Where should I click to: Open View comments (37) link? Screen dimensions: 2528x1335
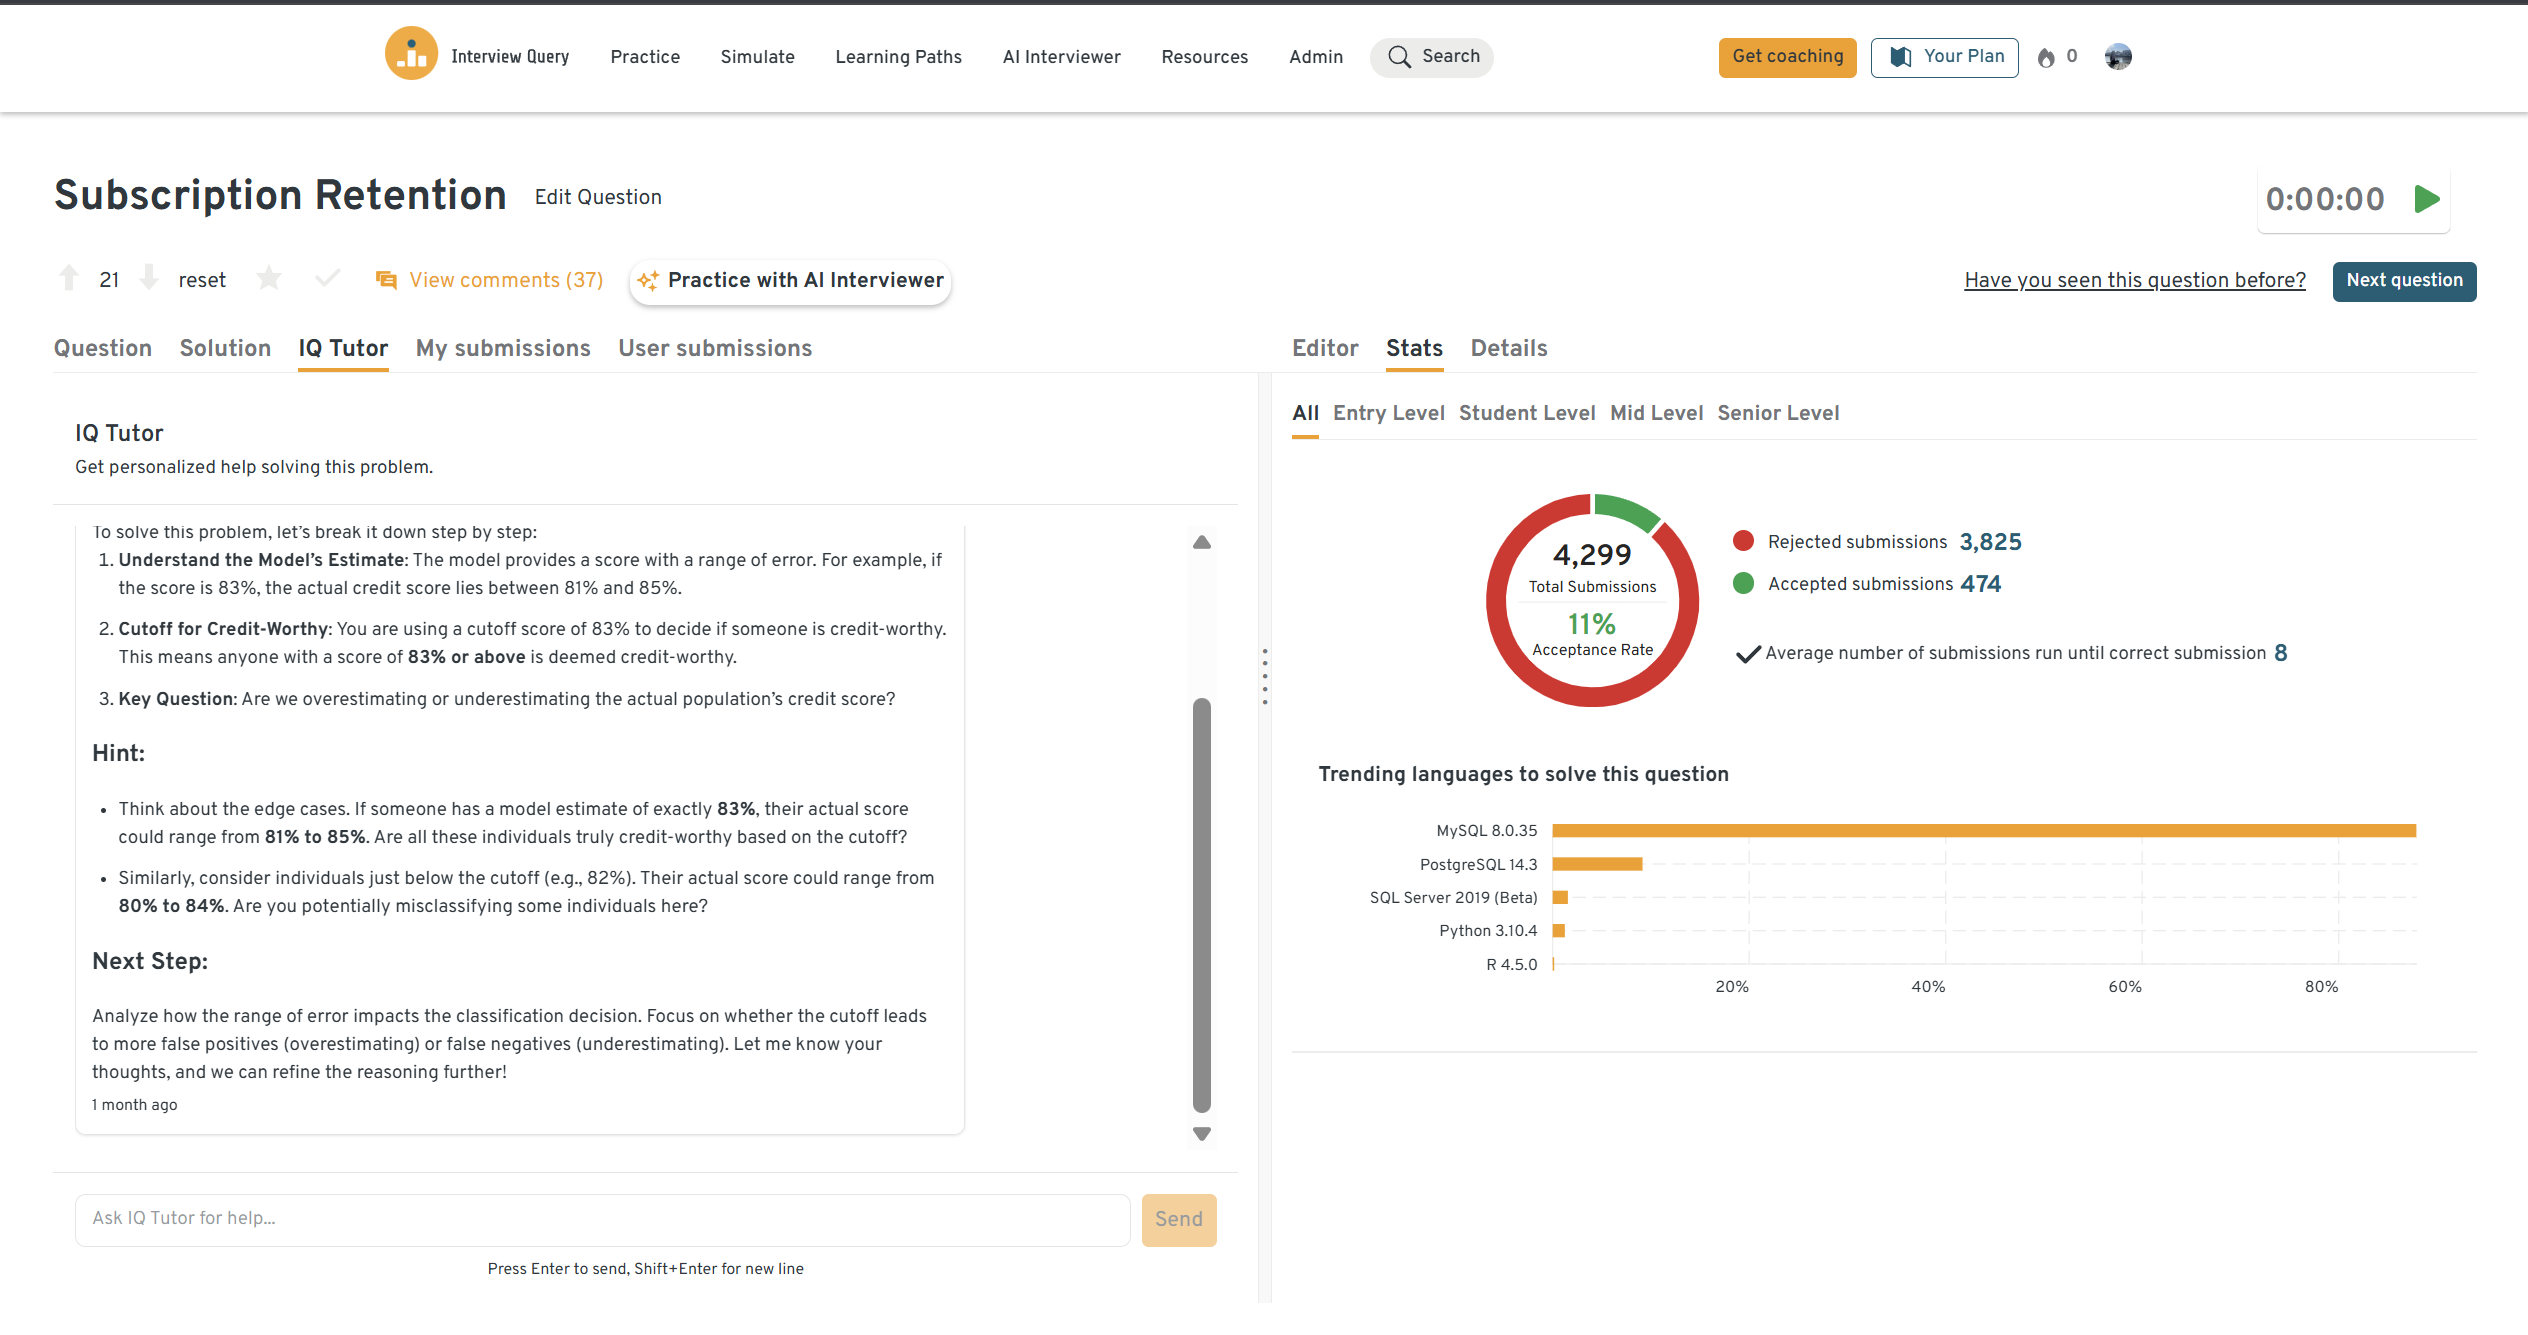tap(505, 280)
